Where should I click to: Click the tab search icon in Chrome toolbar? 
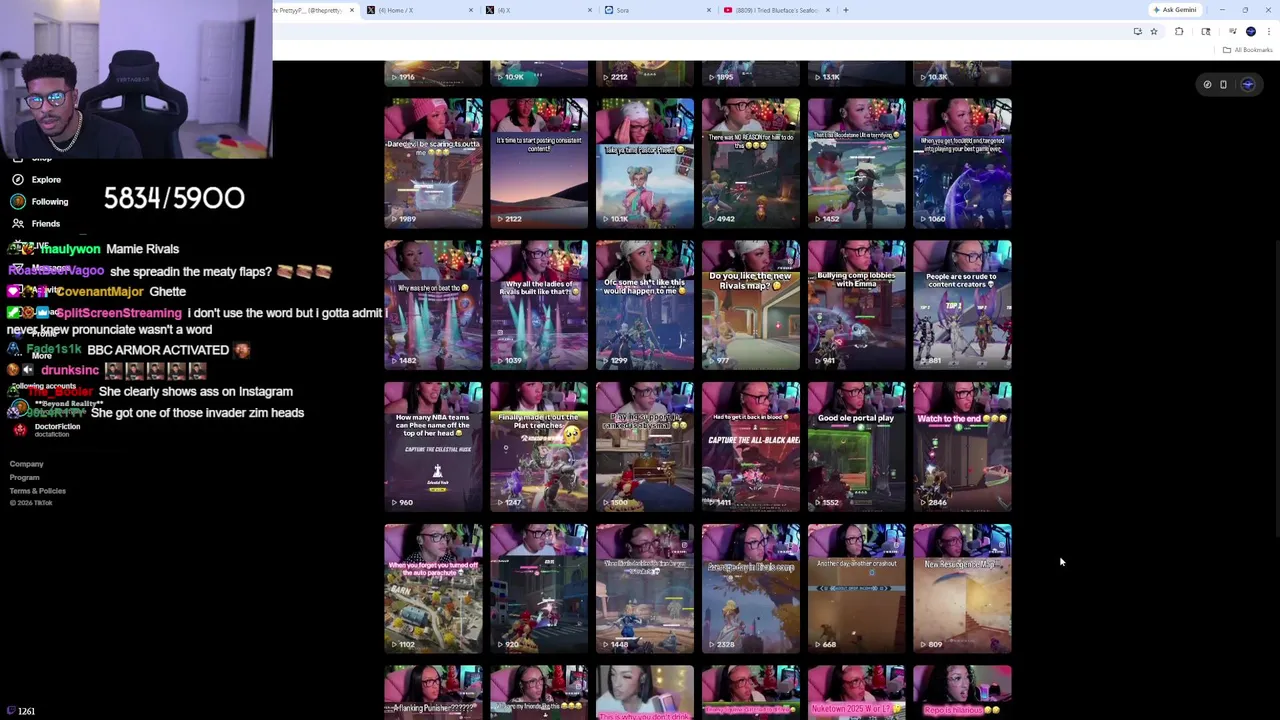(x=1206, y=32)
